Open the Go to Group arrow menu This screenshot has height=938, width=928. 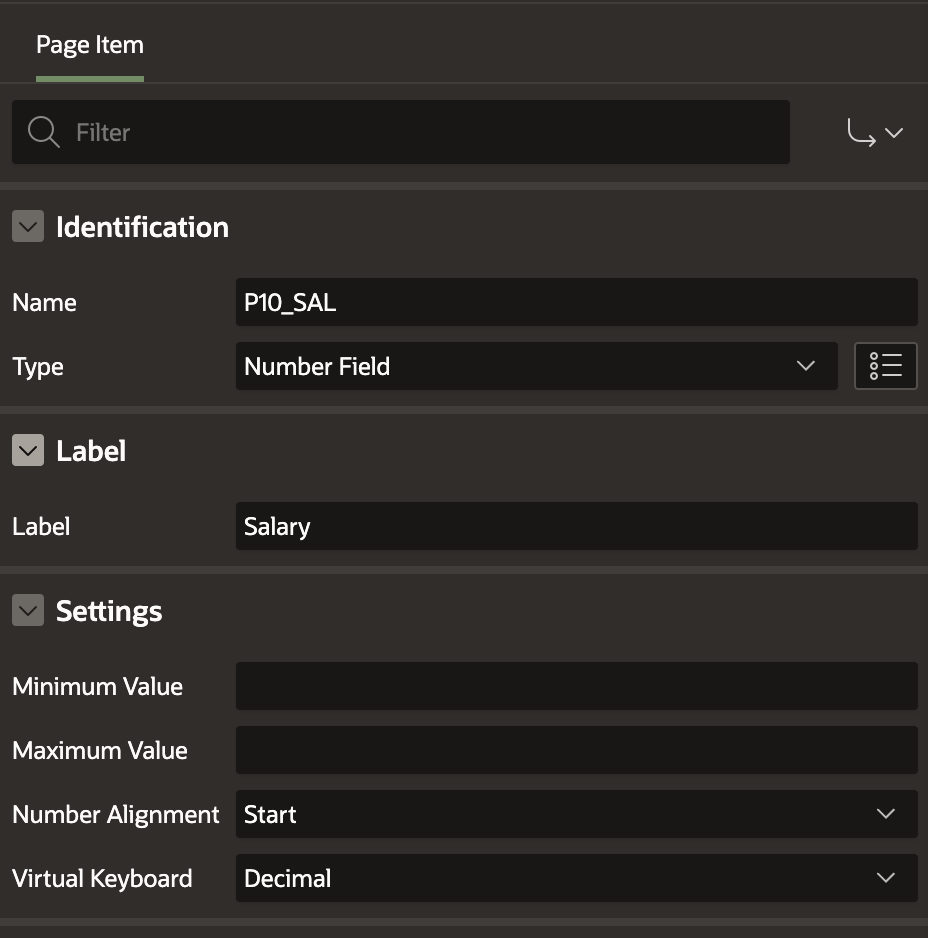click(875, 132)
